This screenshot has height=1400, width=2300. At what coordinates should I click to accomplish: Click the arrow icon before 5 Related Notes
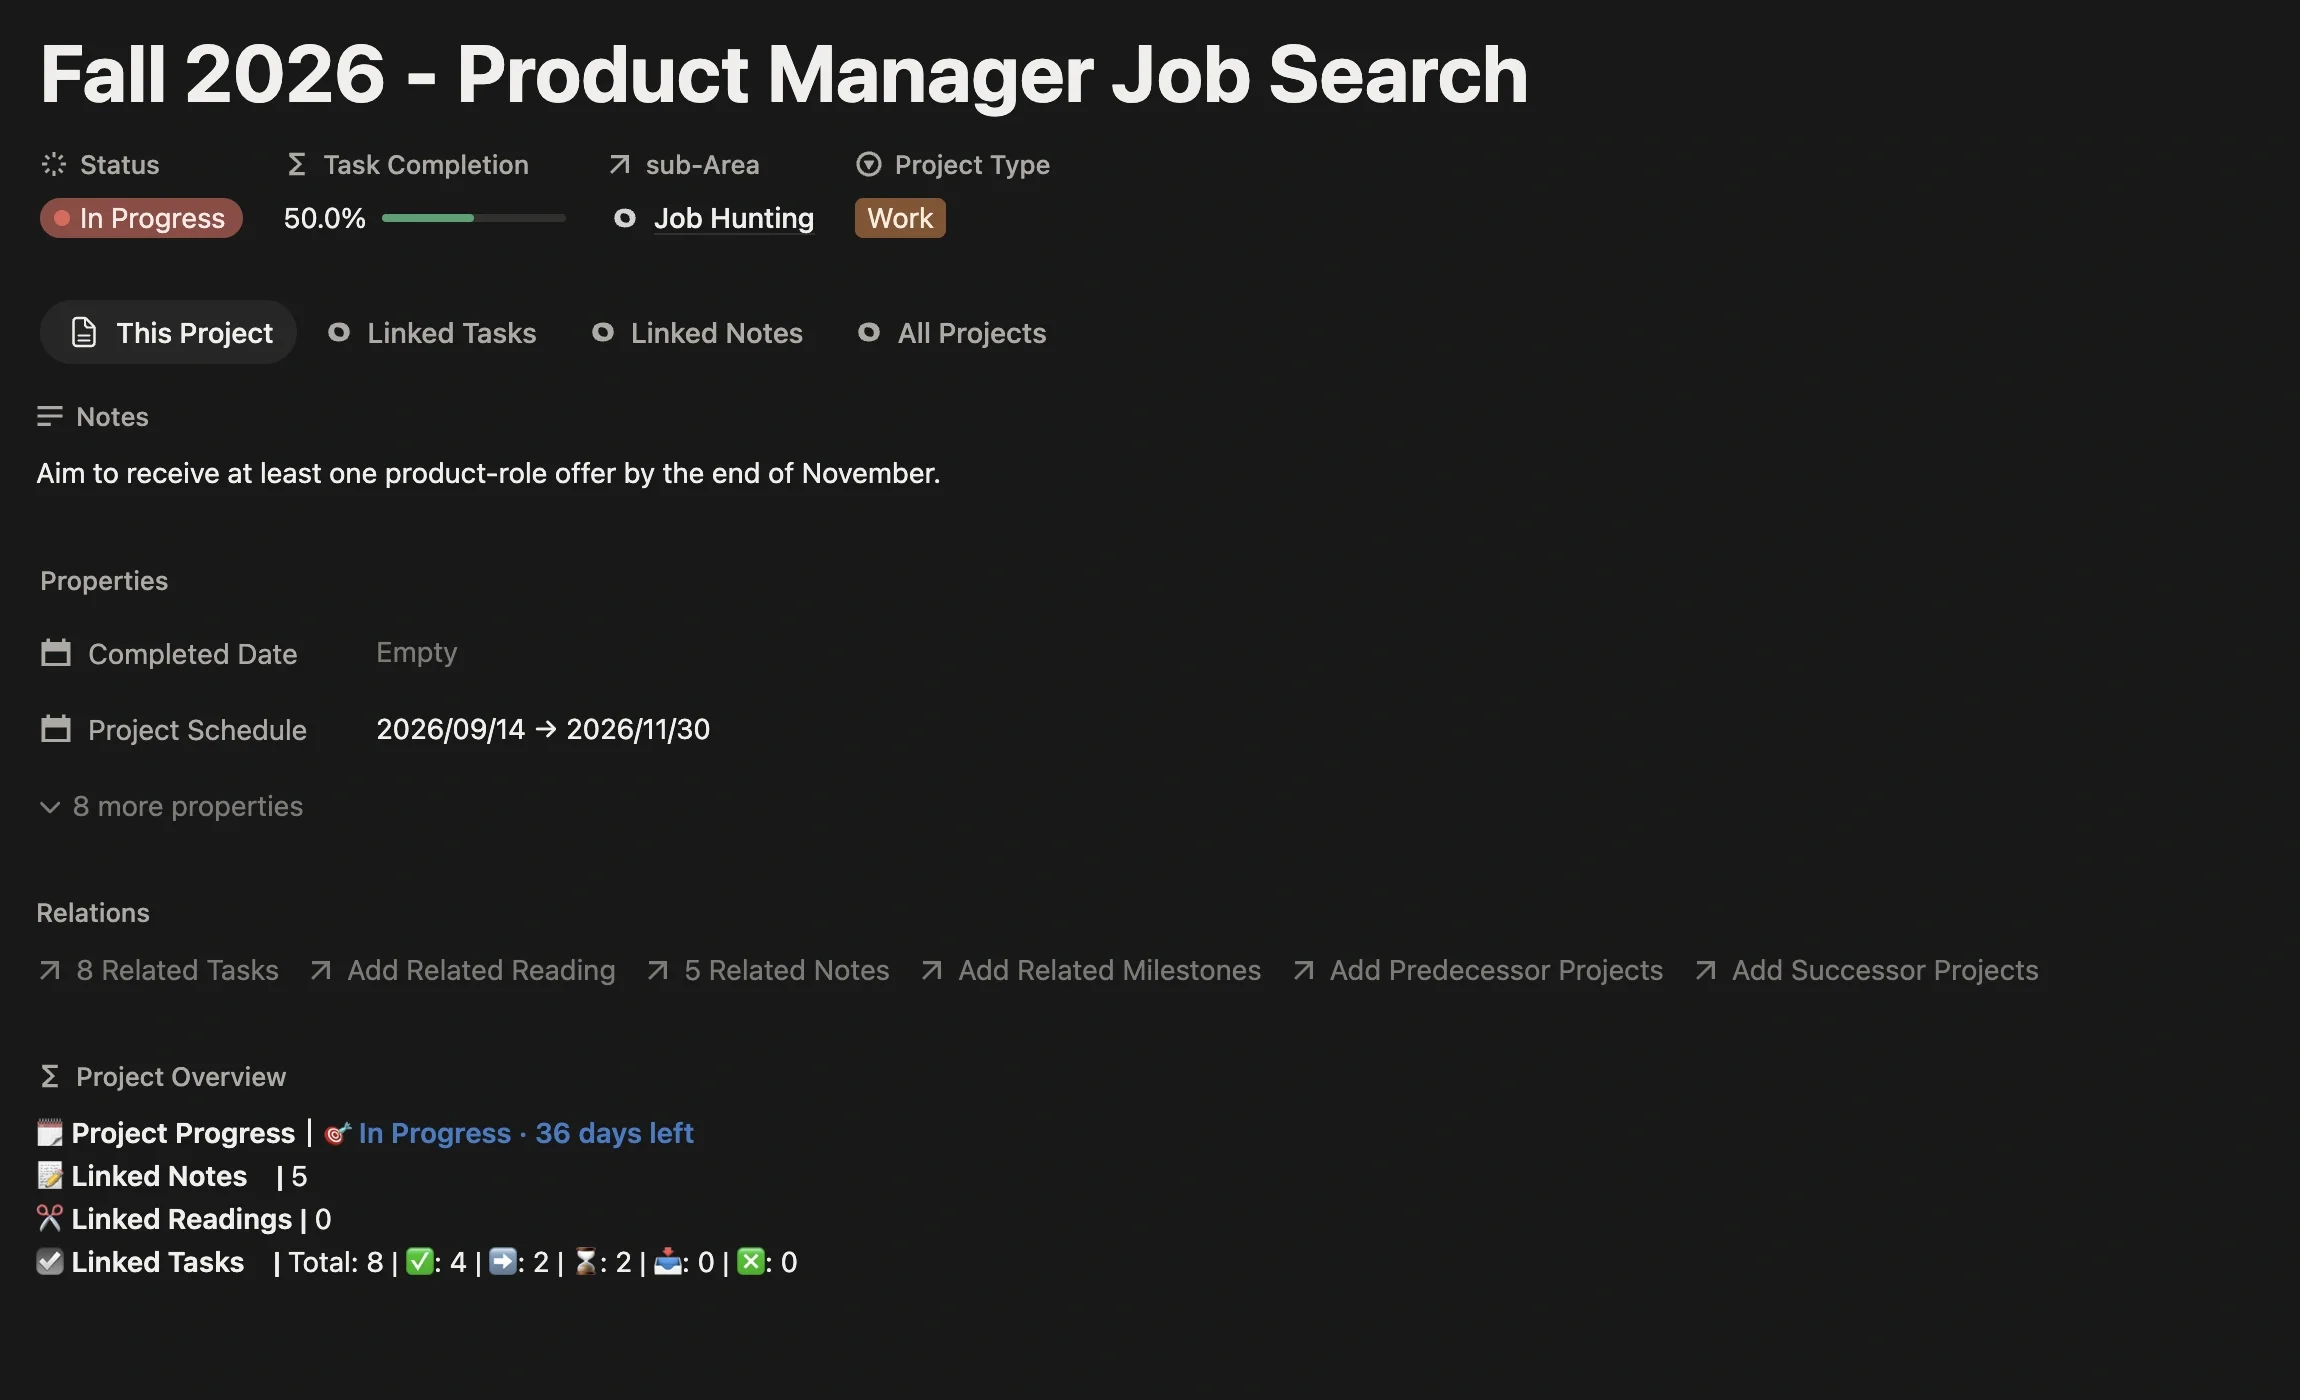(657, 970)
